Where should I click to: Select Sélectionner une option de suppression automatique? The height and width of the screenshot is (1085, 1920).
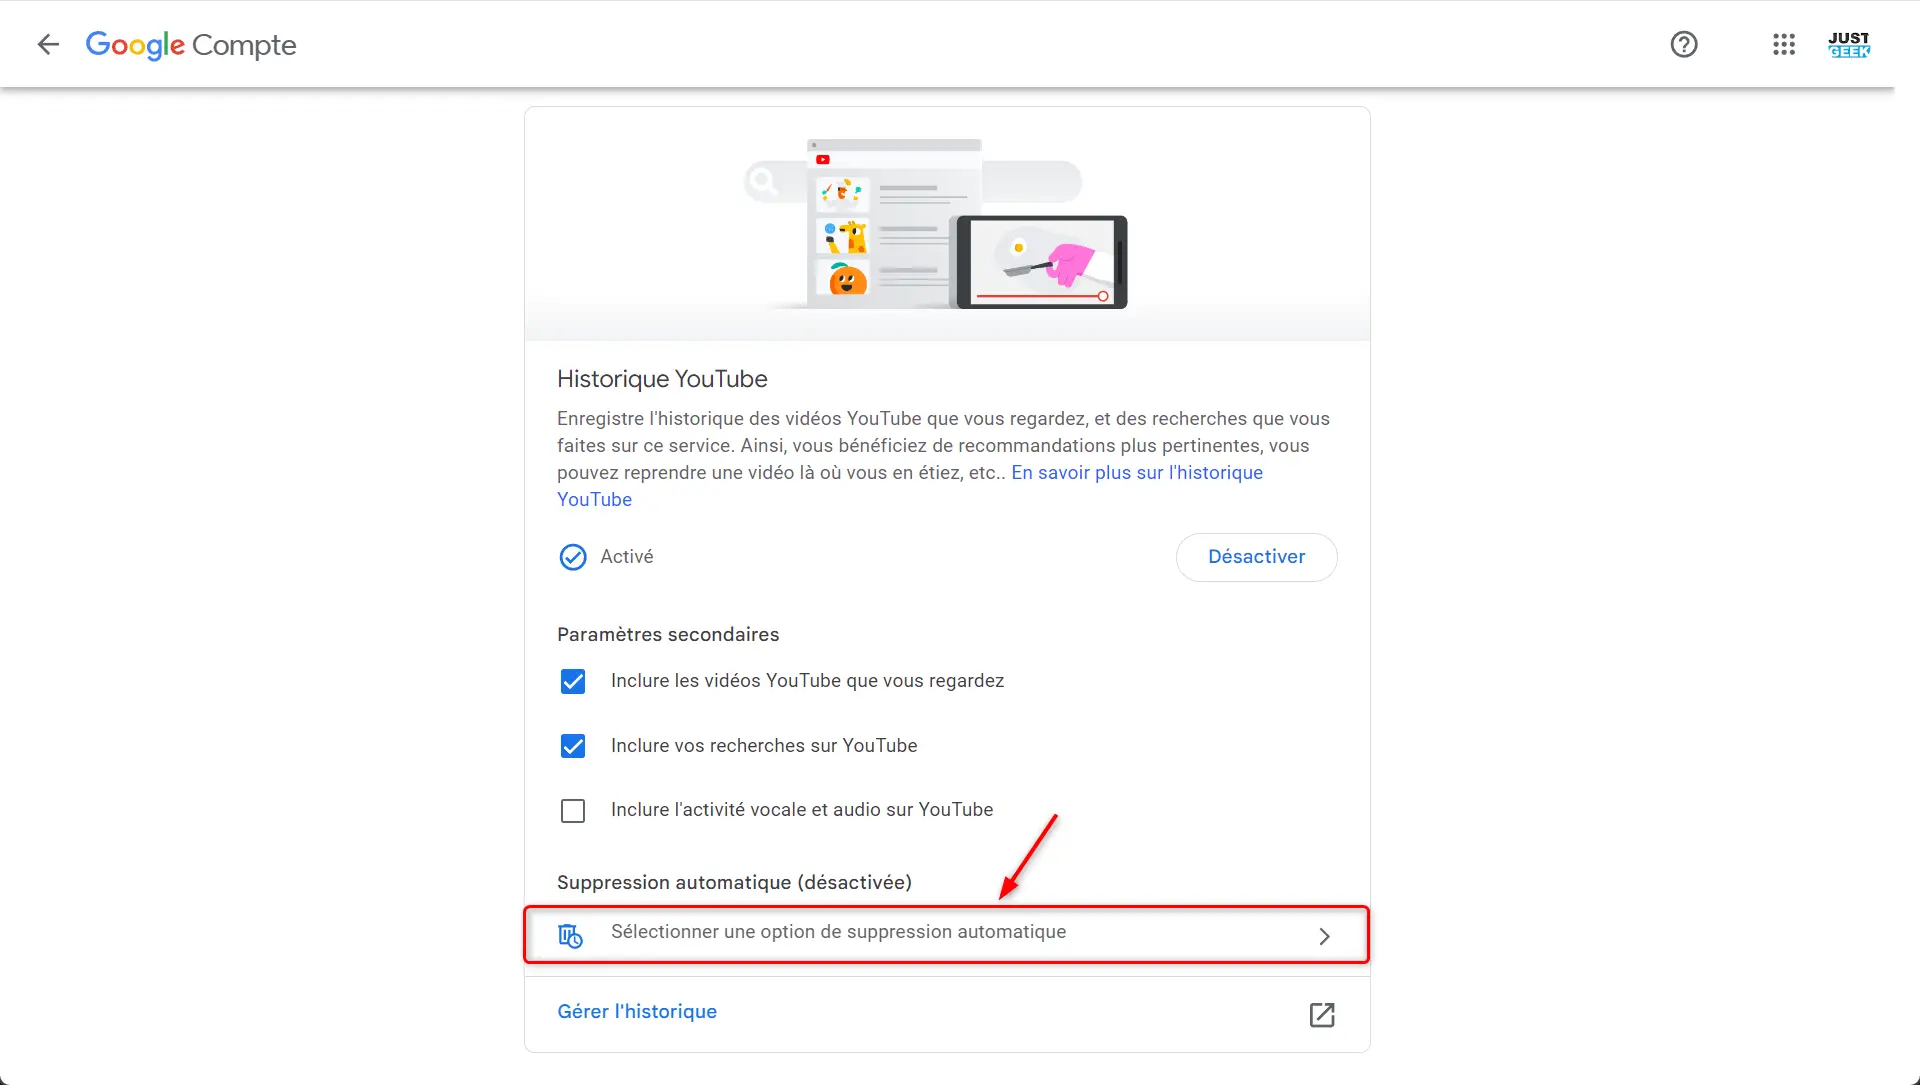coord(946,935)
